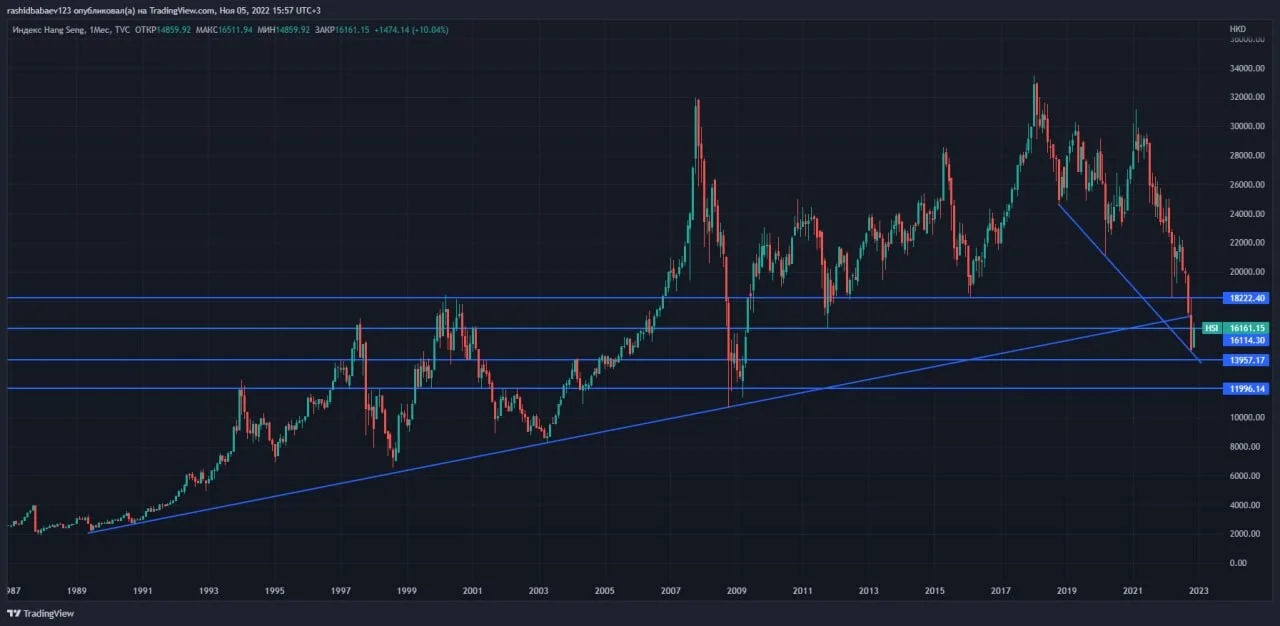Click the 1997 year on time axis
The height and width of the screenshot is (626, 1280).
[x=341, y=591]
